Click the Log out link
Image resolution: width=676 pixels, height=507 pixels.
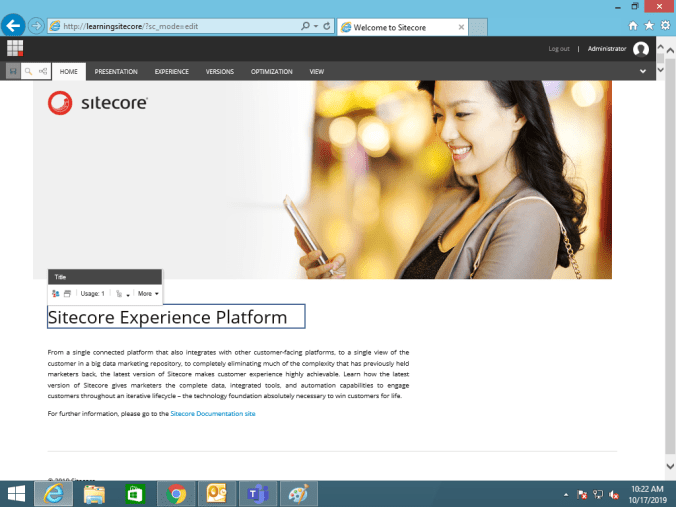pyautogui.click(x=559, y=49)
